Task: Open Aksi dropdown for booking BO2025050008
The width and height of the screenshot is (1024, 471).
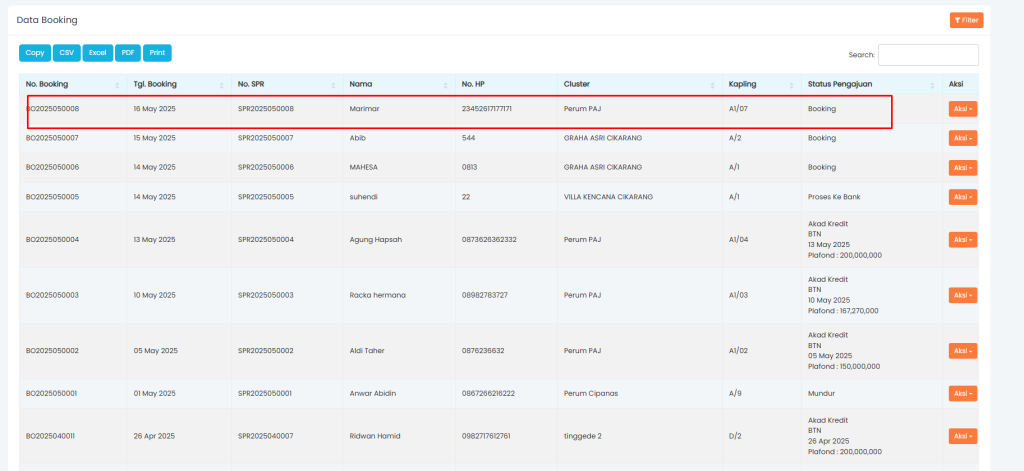Action: pos(963,108)
